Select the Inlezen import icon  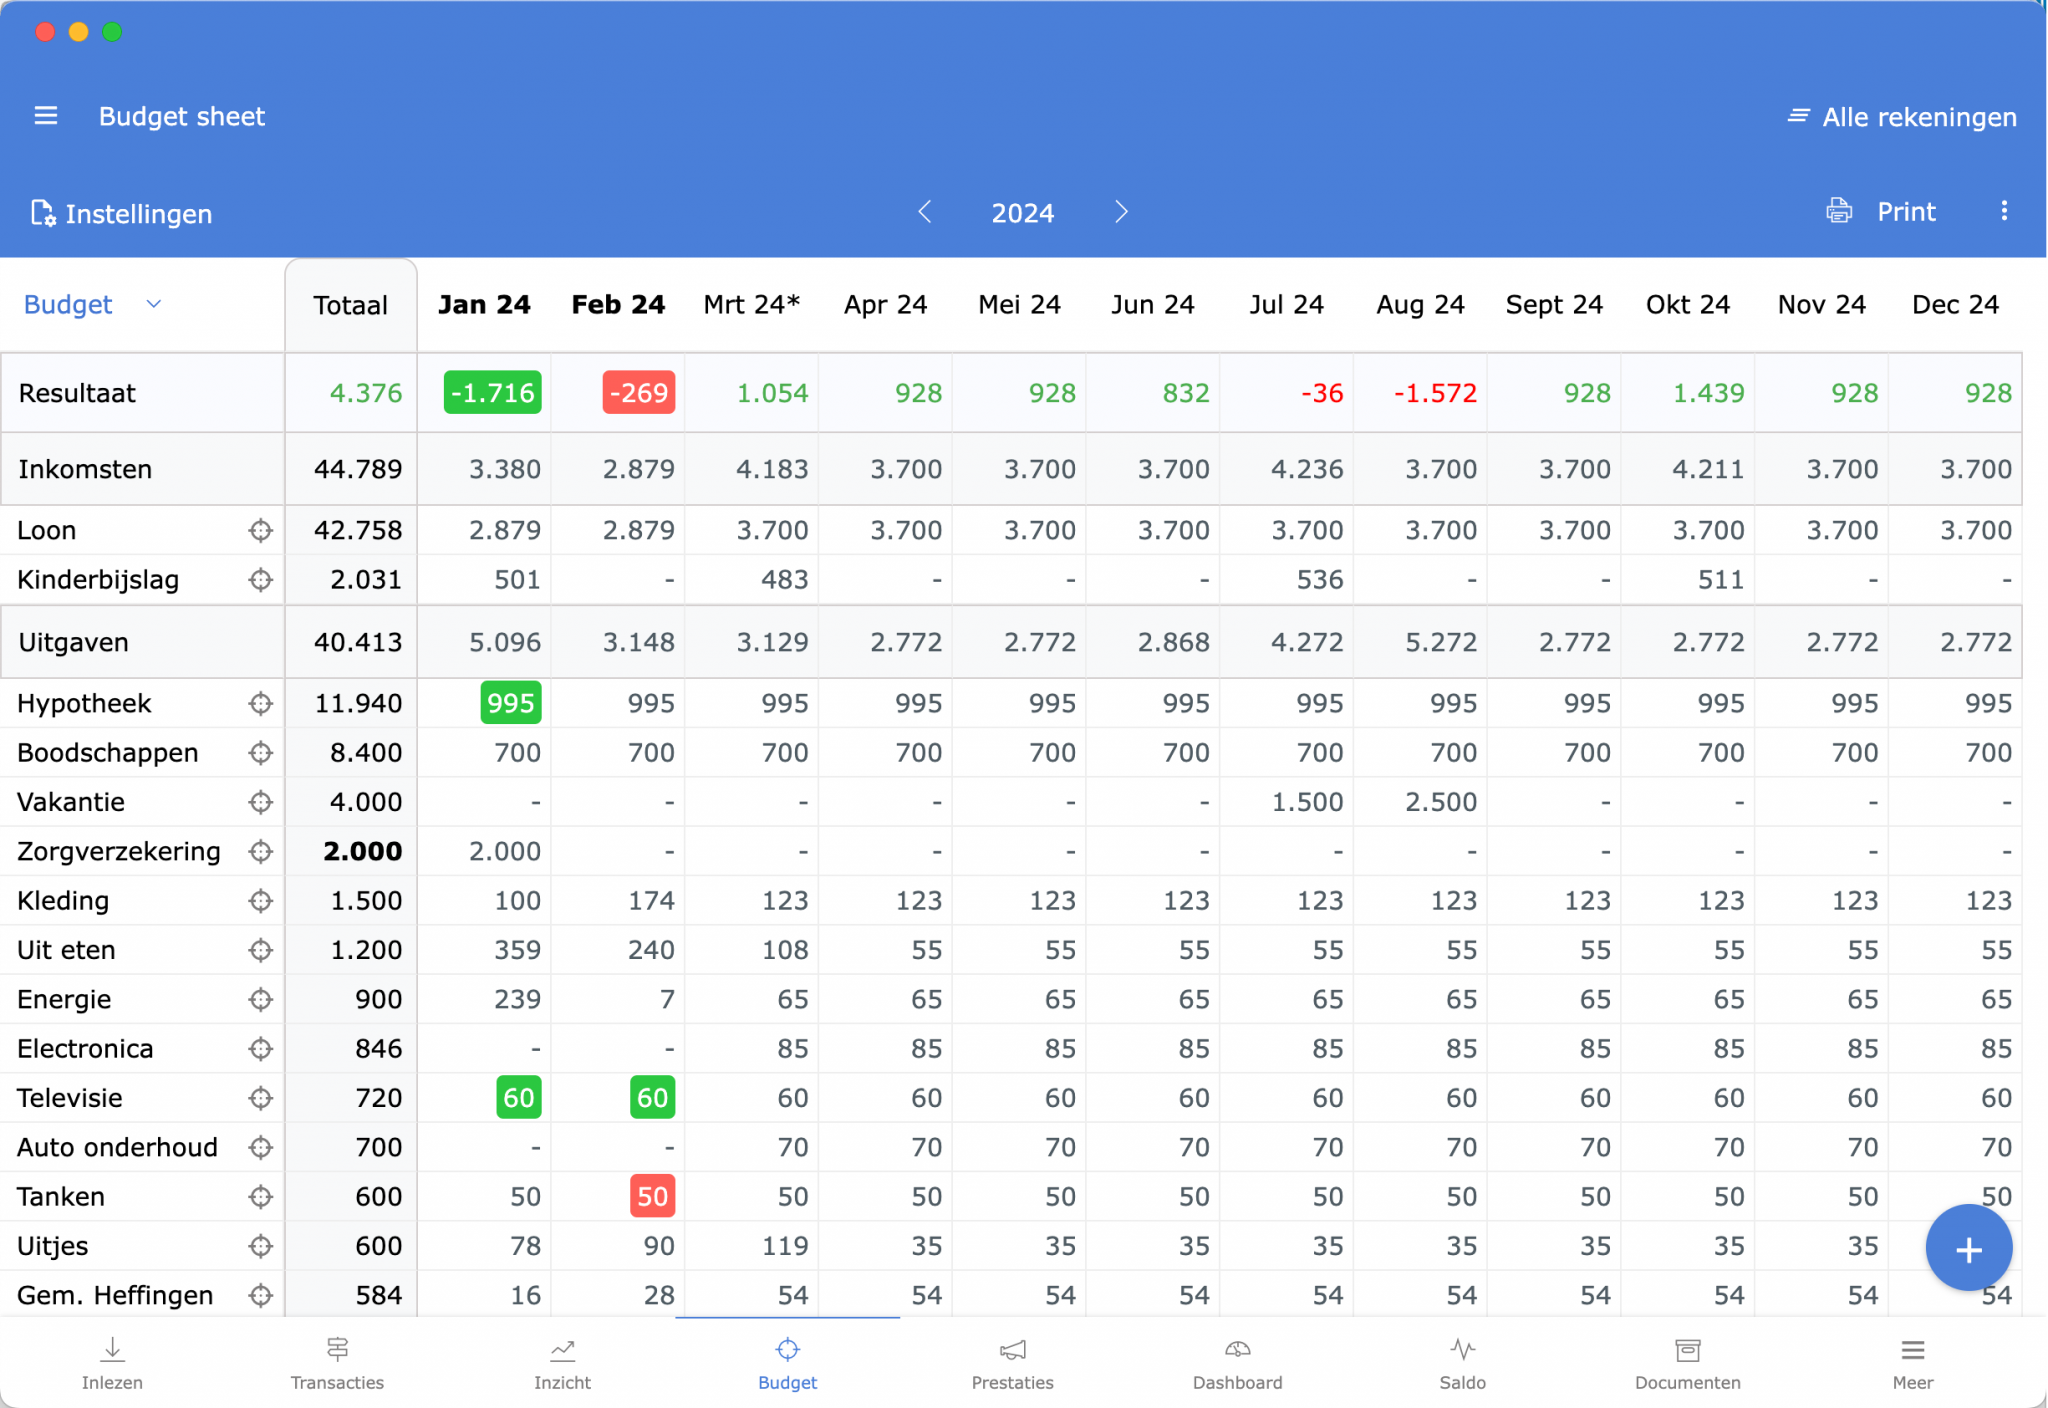tap(112, 1349)
